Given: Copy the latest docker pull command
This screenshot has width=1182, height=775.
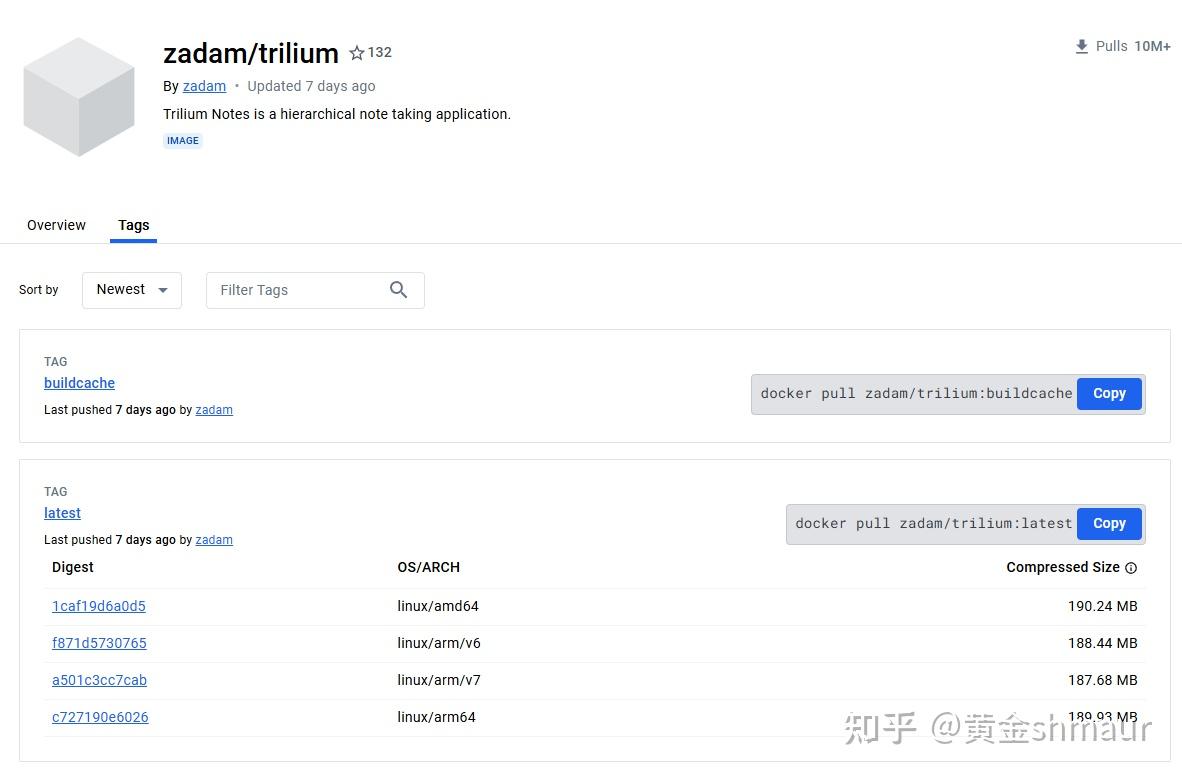Looking at the screenshot, I should point(1108,523).
